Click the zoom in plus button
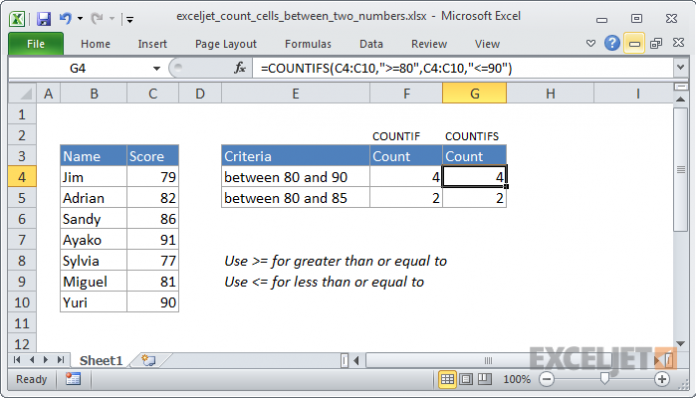The image size is (696, 398). click(x=662, y=379)
